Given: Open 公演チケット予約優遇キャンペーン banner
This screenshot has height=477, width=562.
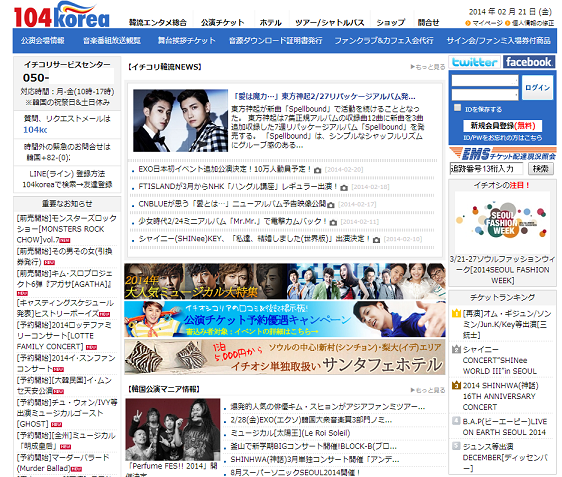Looking at the screenshot, I should (x=285, y=319).
